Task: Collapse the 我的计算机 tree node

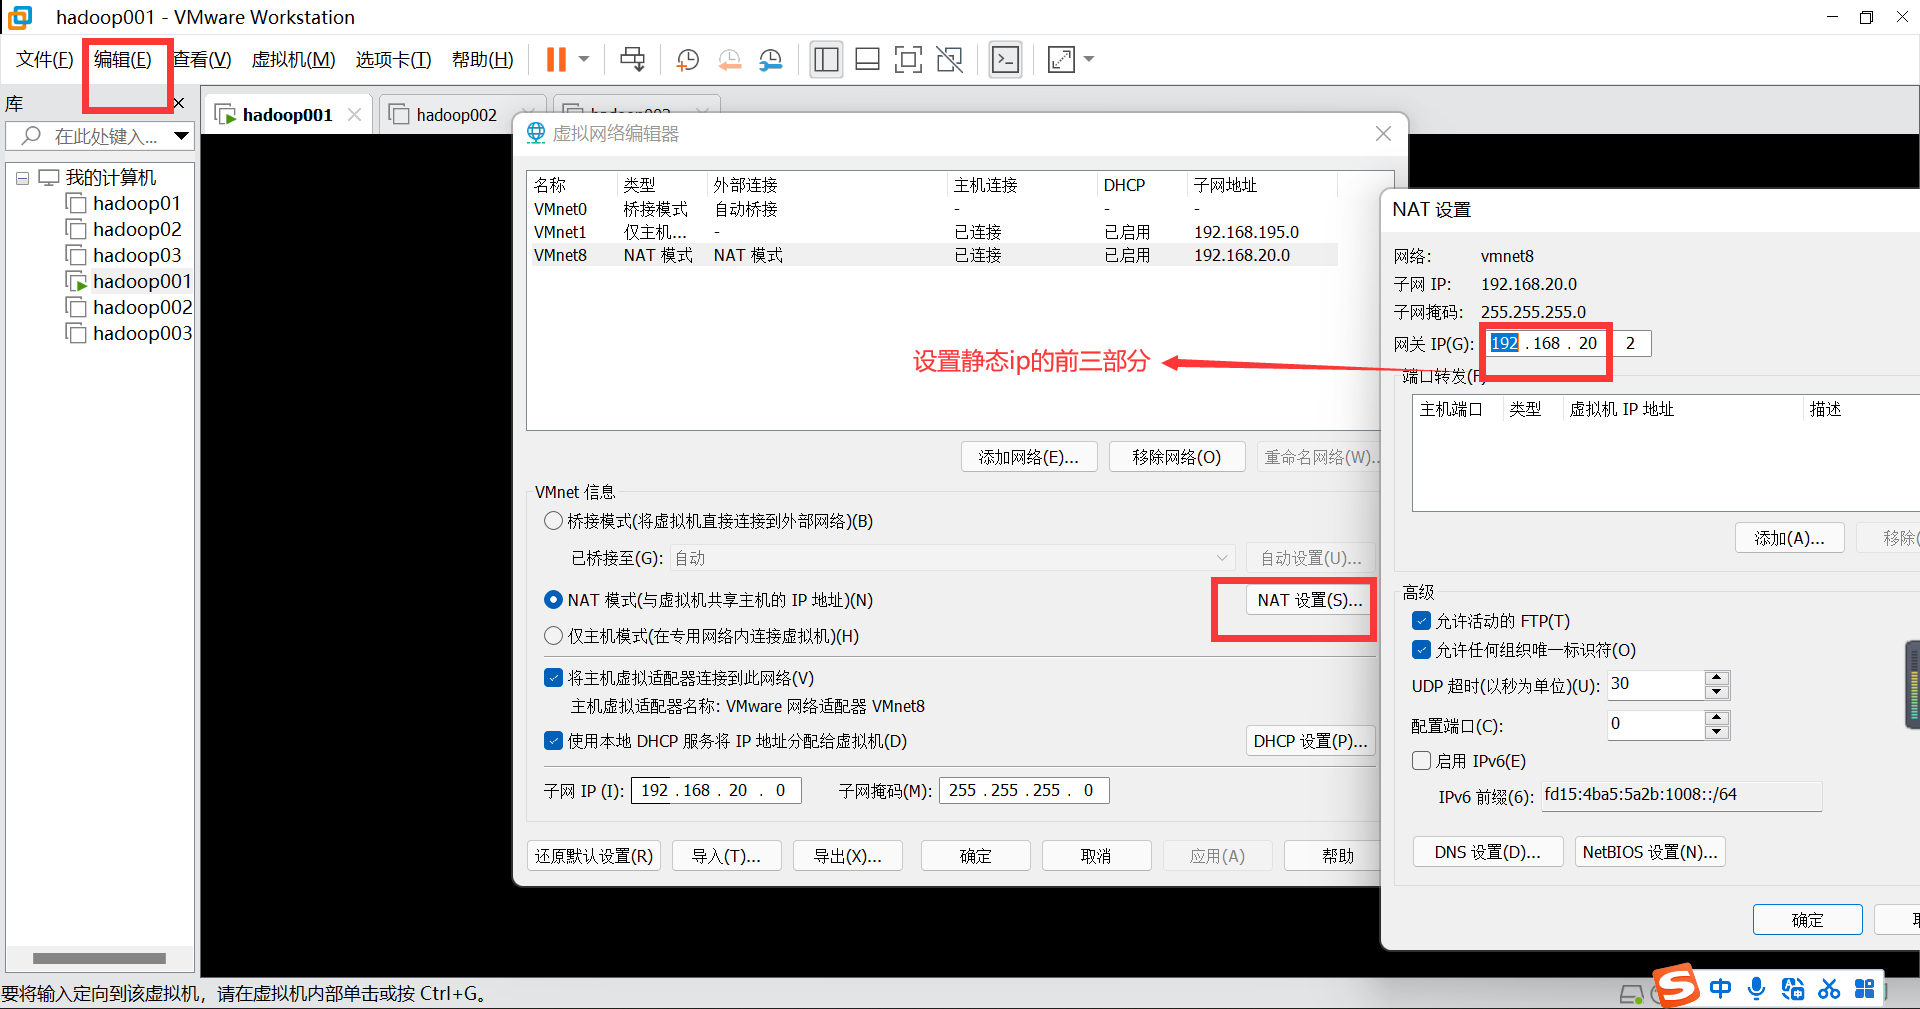Action: [x=22, y=178]
